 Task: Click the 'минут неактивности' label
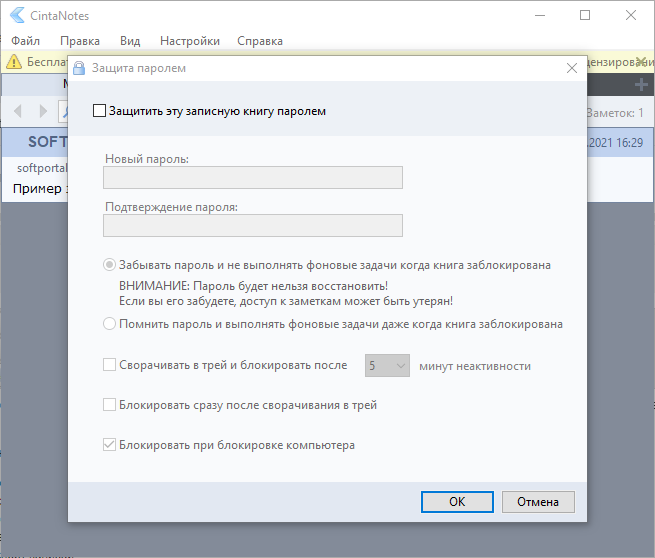pyautogui.click(x=475, y=366)
